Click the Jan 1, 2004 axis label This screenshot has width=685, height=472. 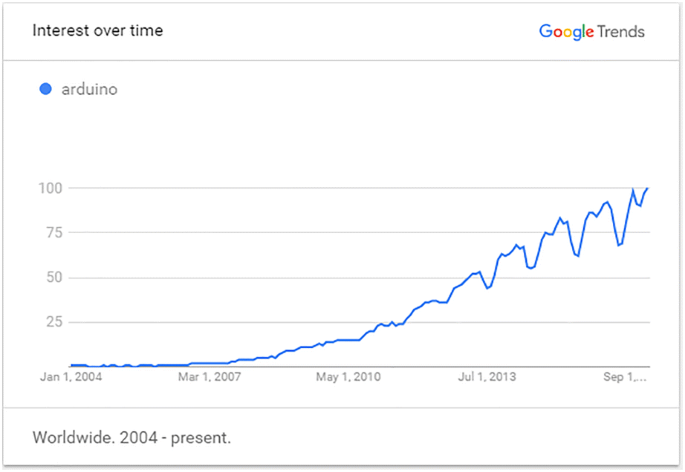click(71, 377)
